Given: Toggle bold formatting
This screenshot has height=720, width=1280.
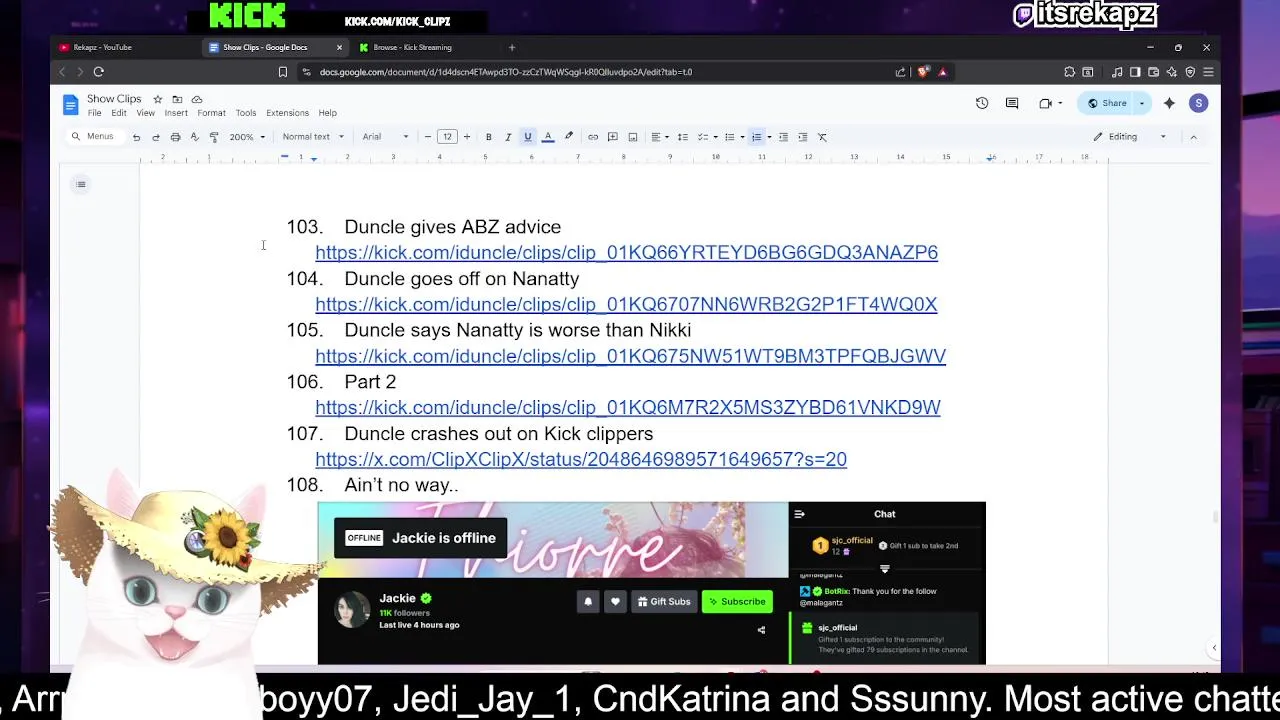Looking at the screenshot, I should coord(488,137).
